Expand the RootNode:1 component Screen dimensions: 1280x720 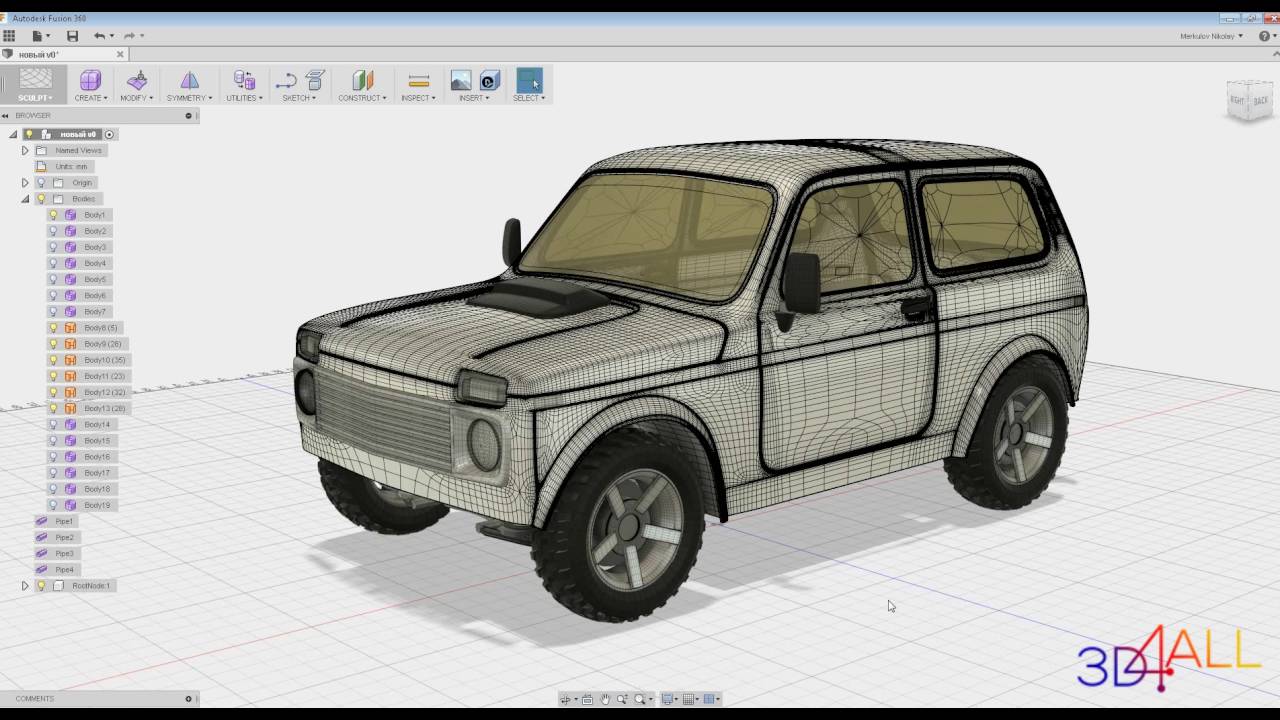click(25, 586)
